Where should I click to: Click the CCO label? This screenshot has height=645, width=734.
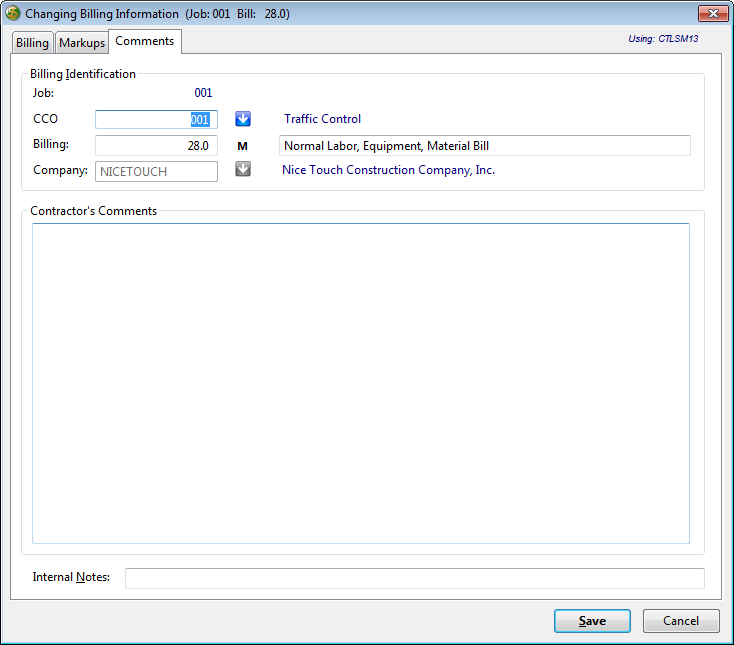pos(45,119)
